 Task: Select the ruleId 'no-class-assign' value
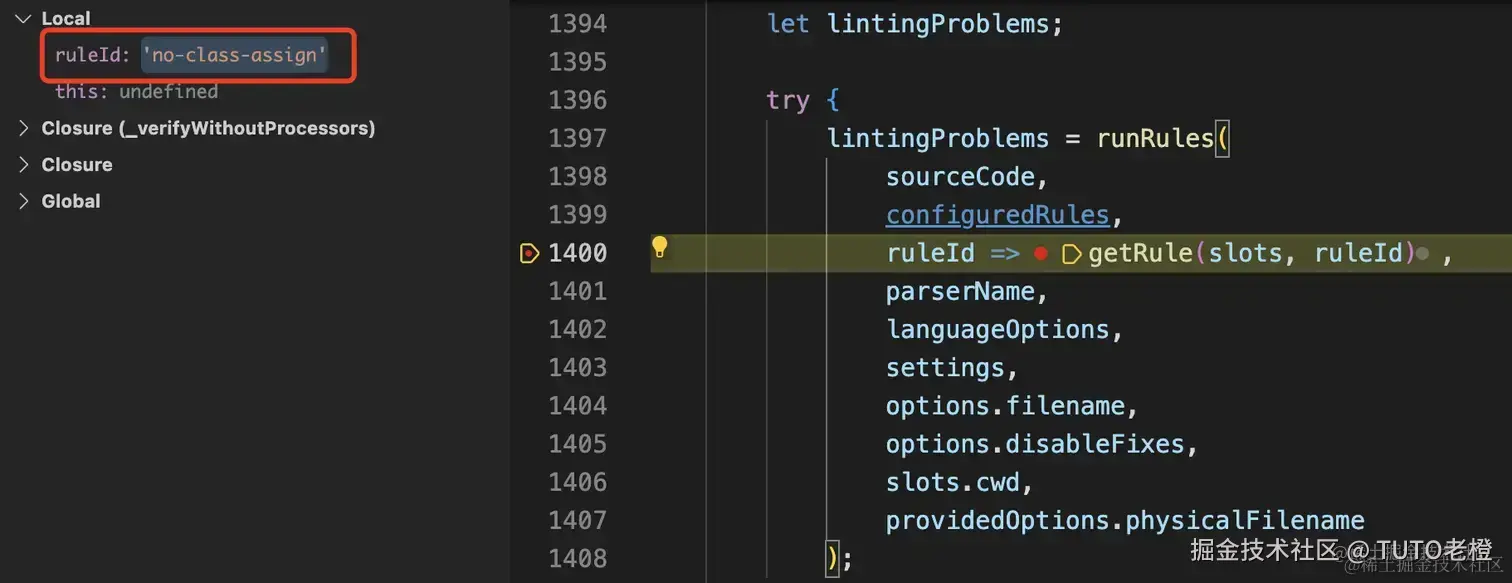pos(235,55)
